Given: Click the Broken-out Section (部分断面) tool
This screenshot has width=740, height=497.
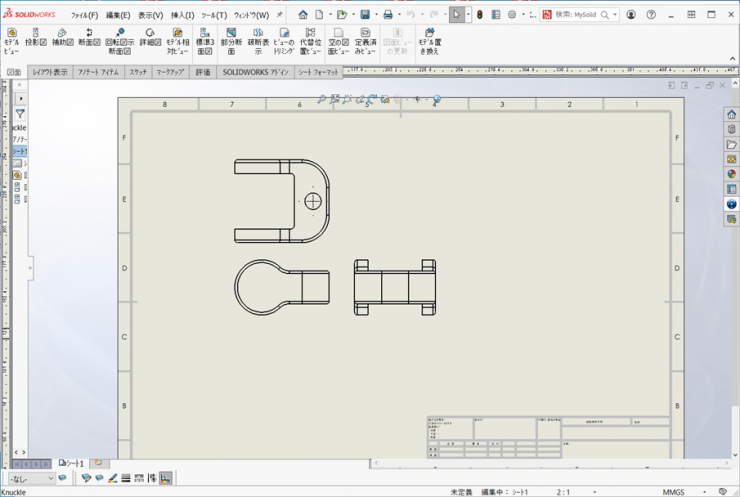Looking at the screenshot, I should (x=231, y=42).
